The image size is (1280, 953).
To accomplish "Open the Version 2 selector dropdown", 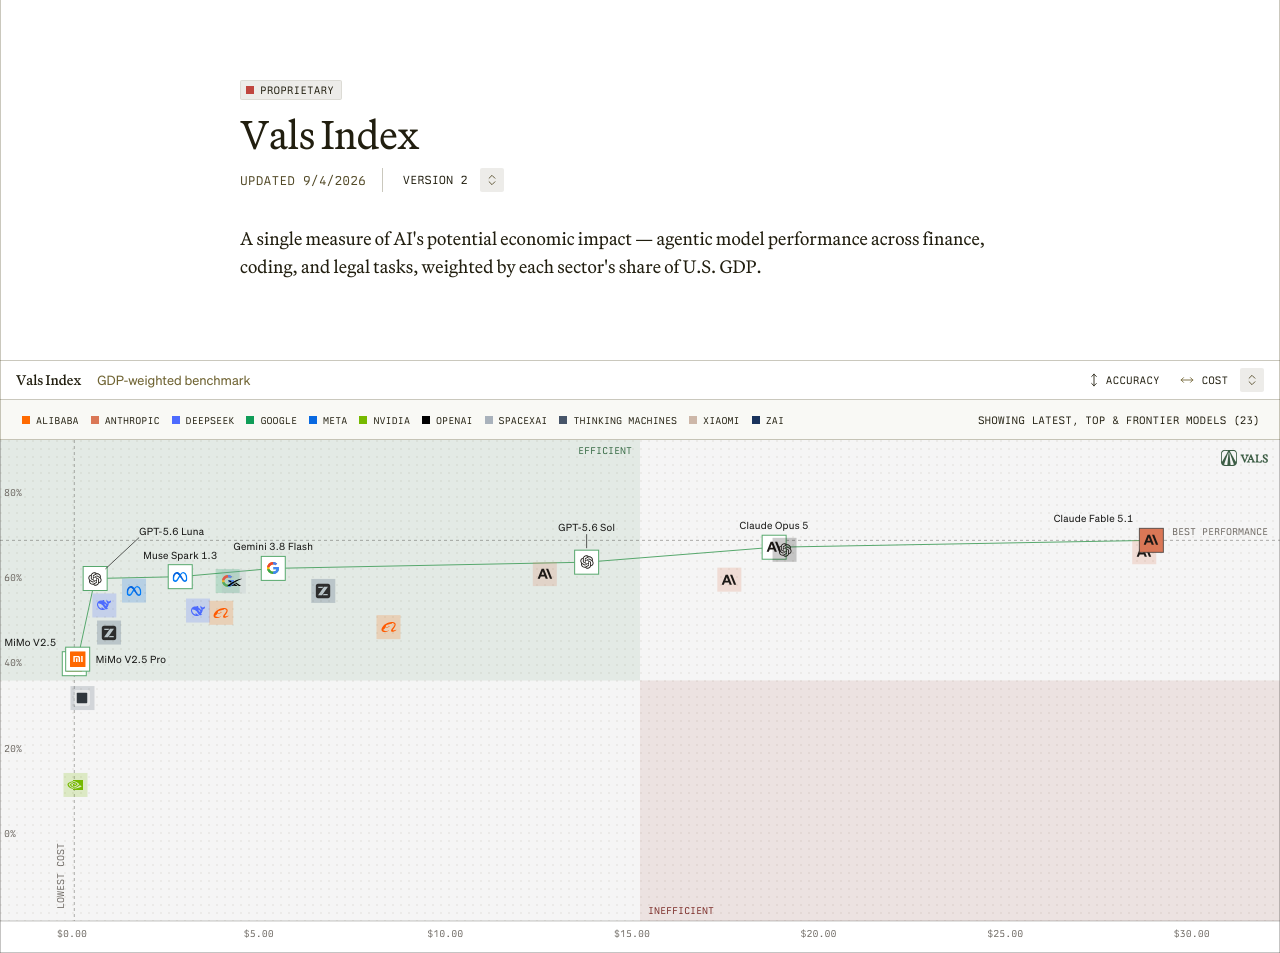I will [492, 180].
